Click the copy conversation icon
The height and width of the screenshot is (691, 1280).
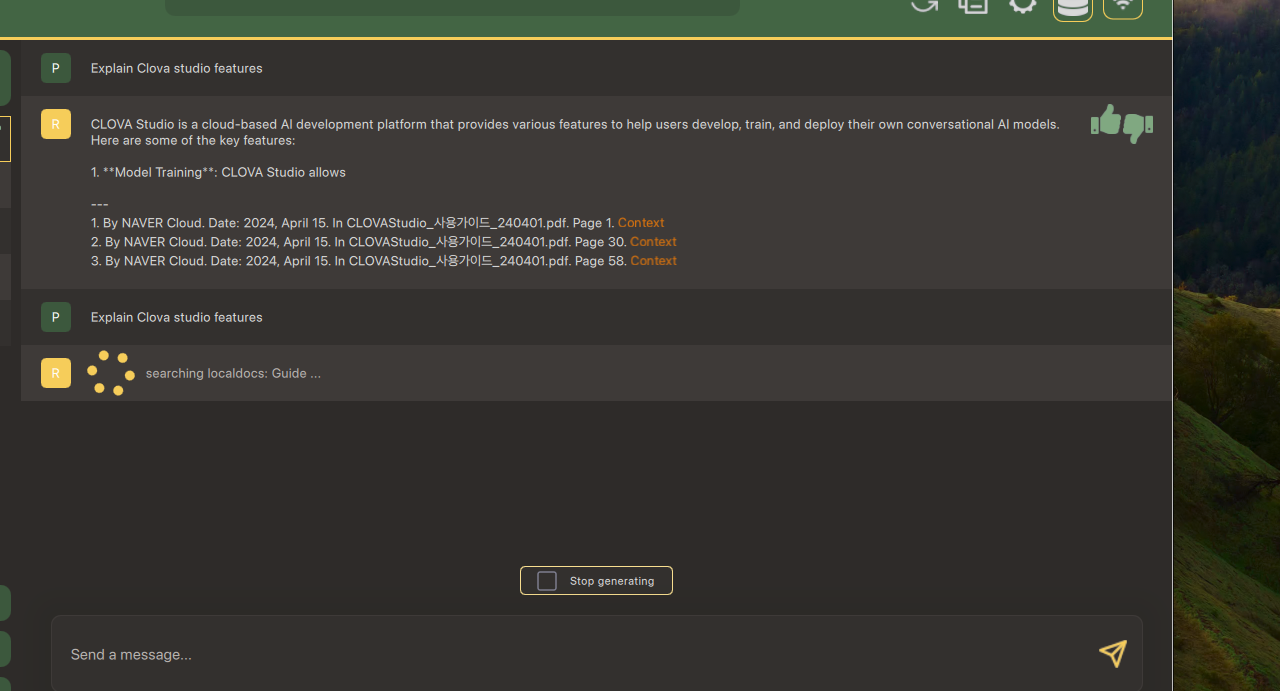973,5
